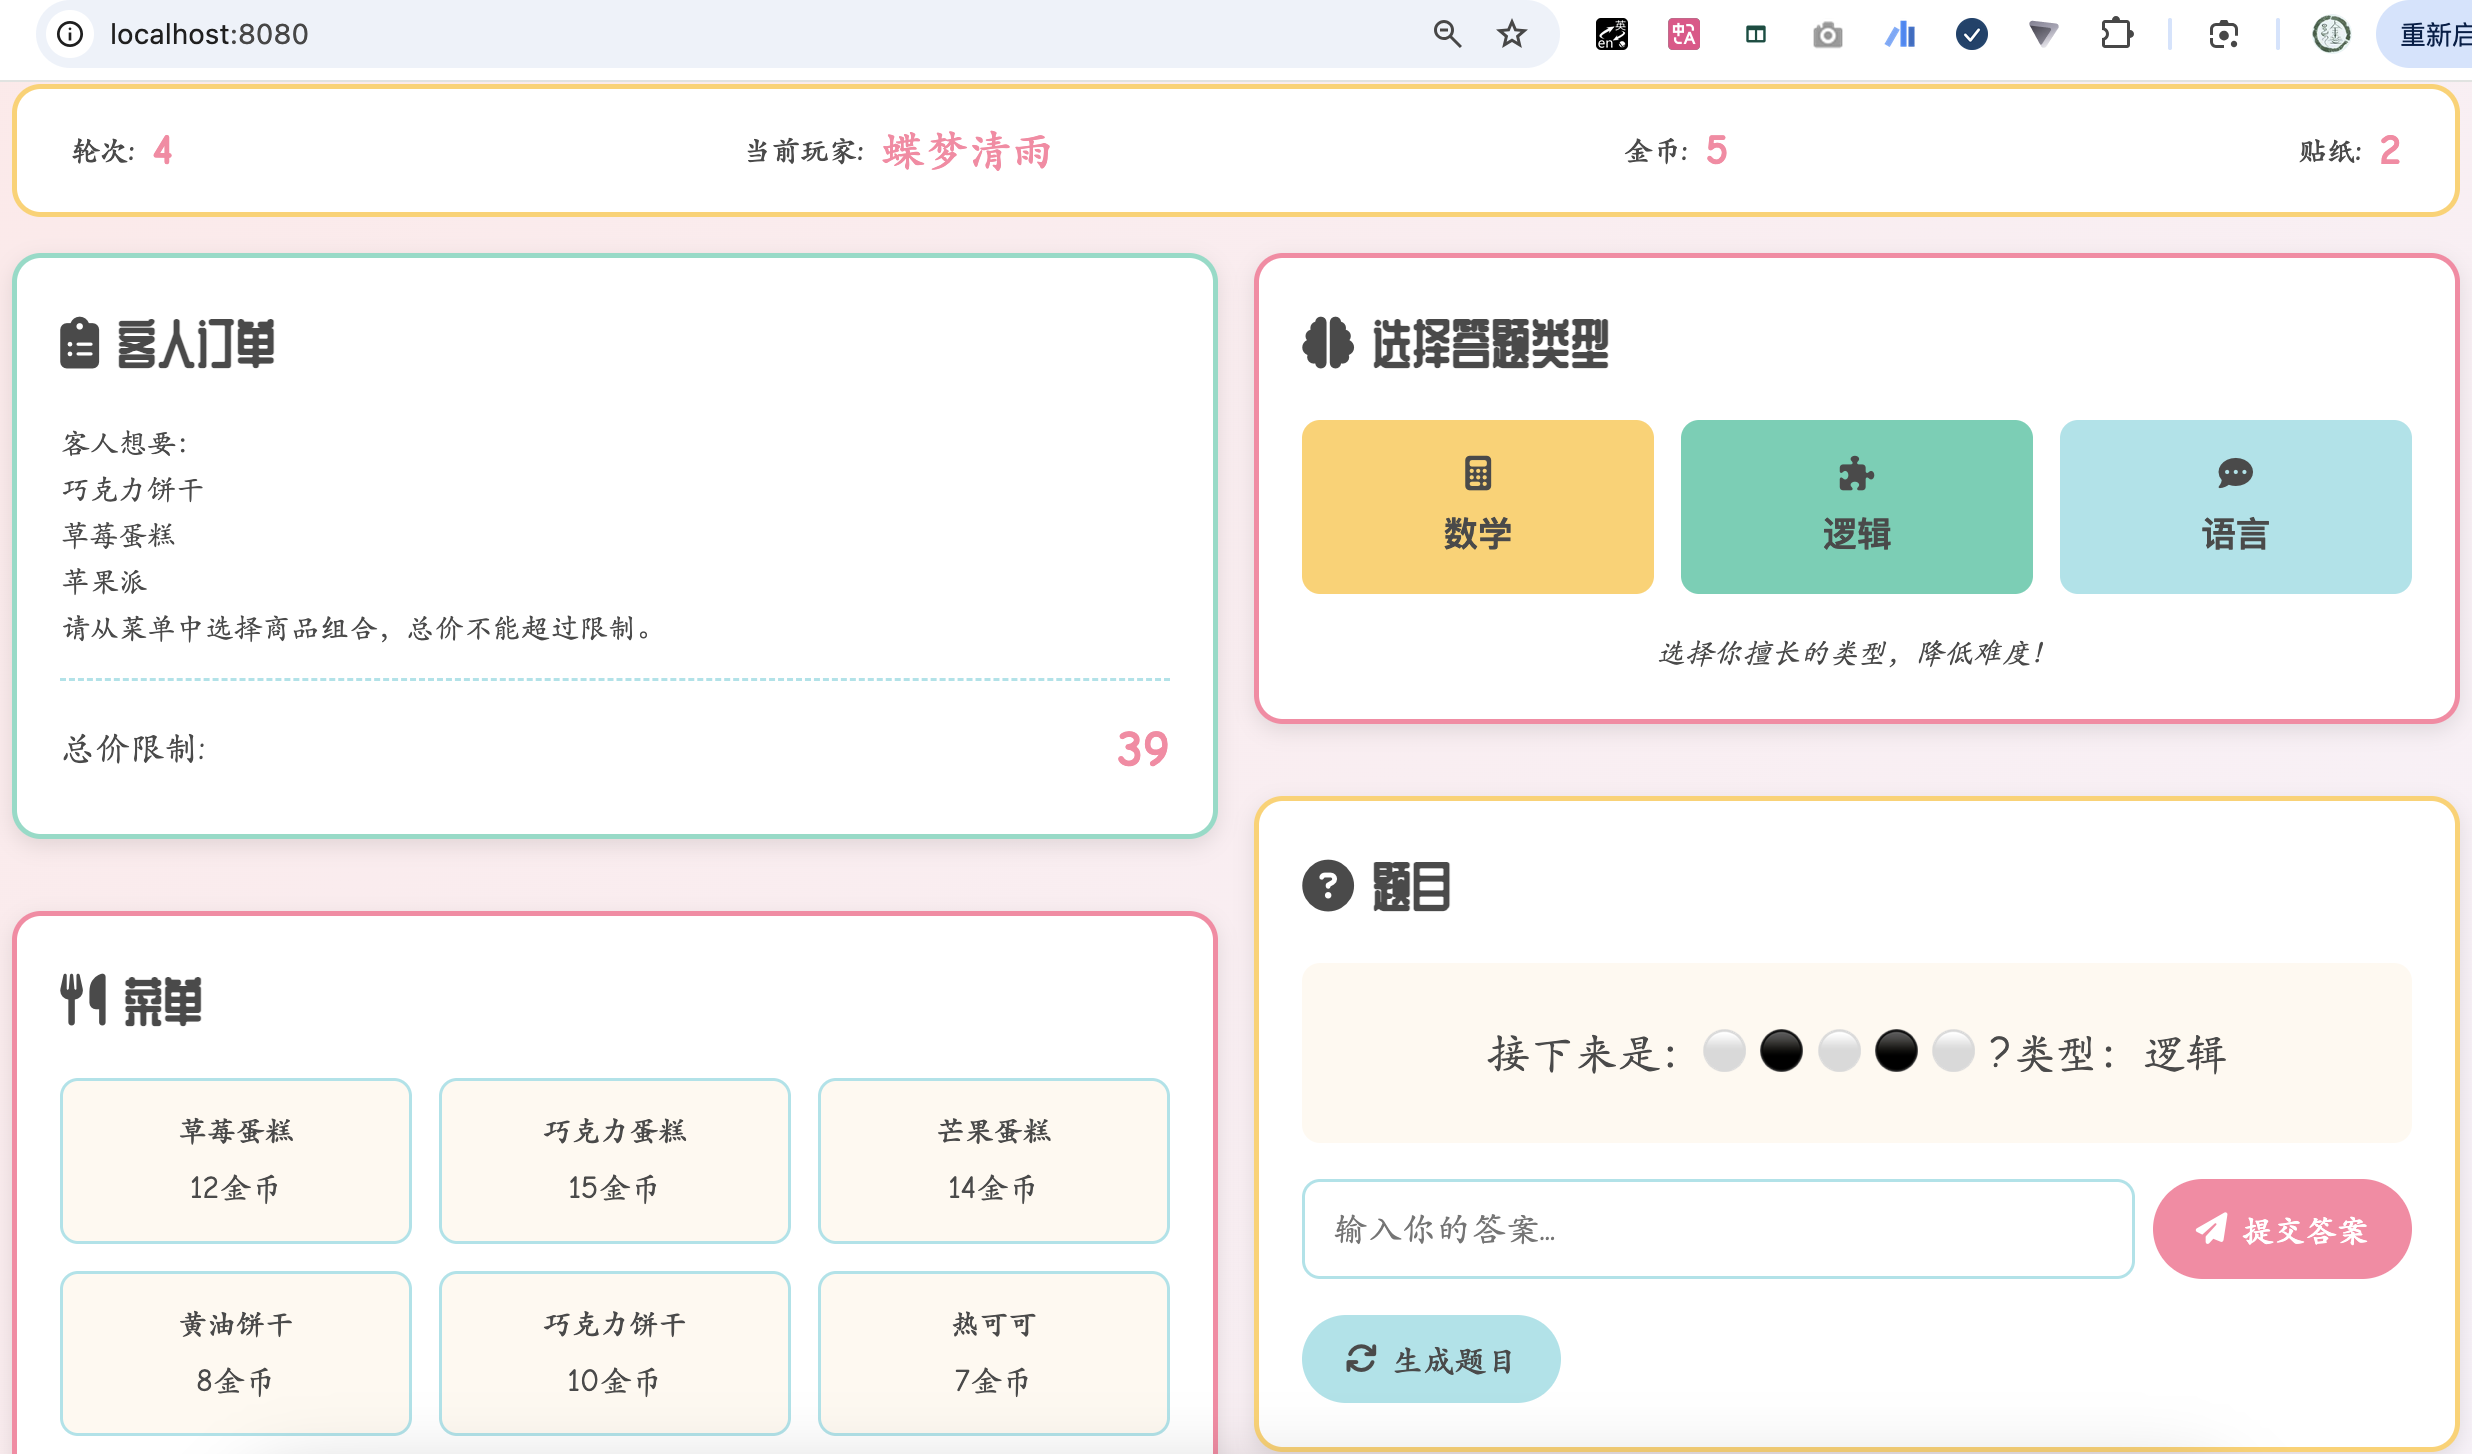Choose 巧克力饼干 10金币 menu item
This screenshot has height=1454, width=2472.
(614, 1352)
